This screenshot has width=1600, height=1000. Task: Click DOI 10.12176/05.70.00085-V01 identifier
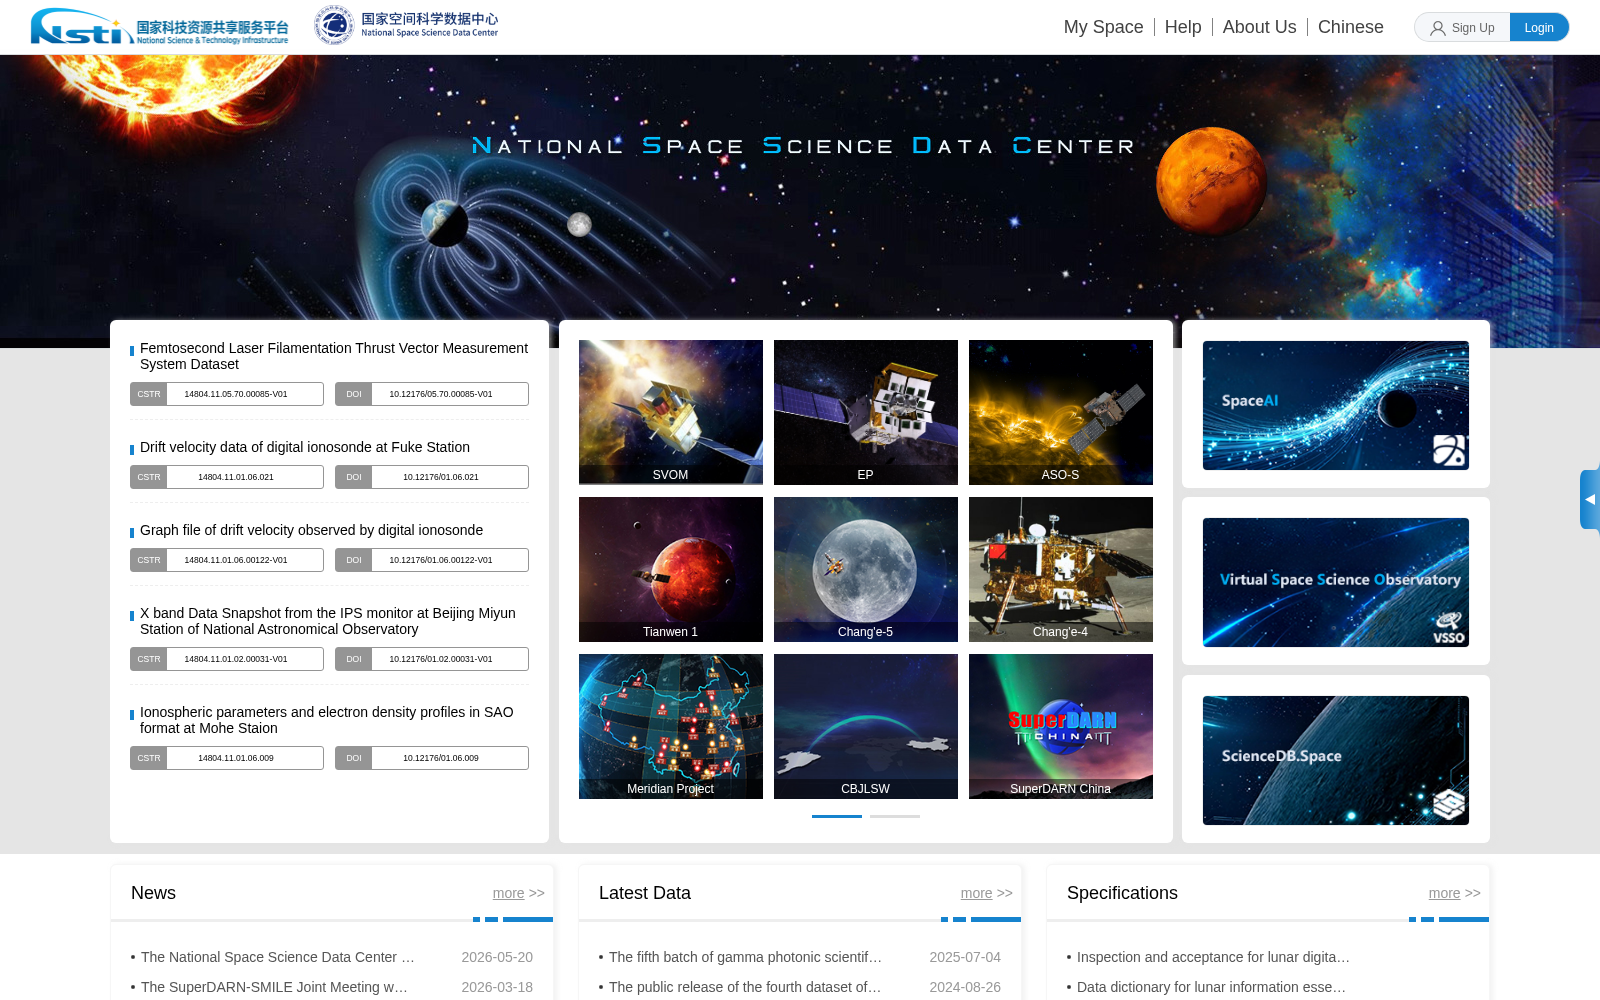pos(432,394)
